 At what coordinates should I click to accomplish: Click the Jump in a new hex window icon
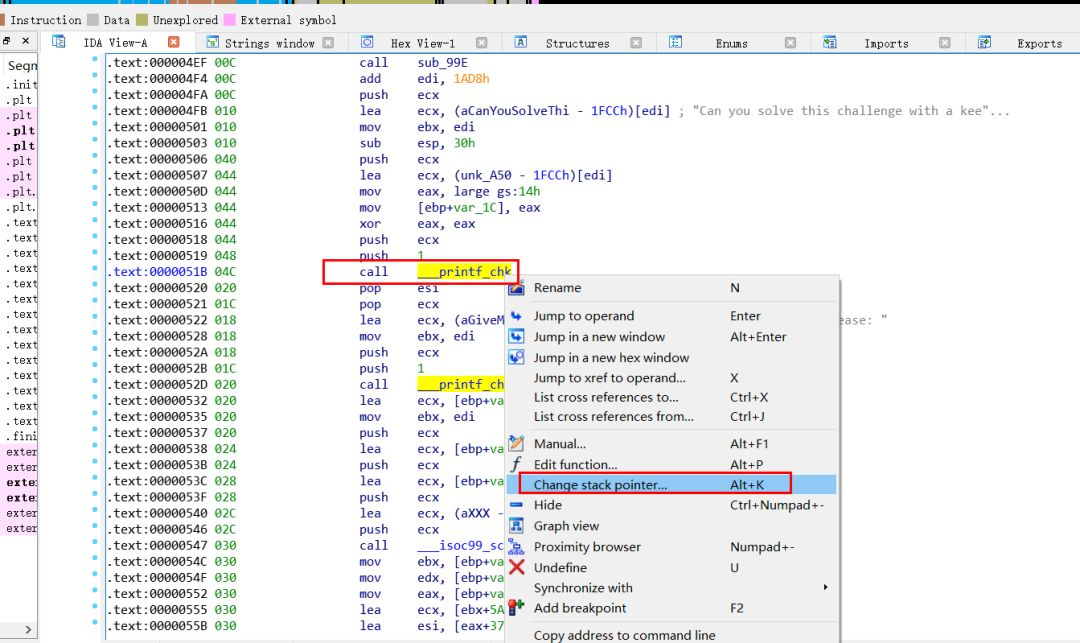point(517,358)
